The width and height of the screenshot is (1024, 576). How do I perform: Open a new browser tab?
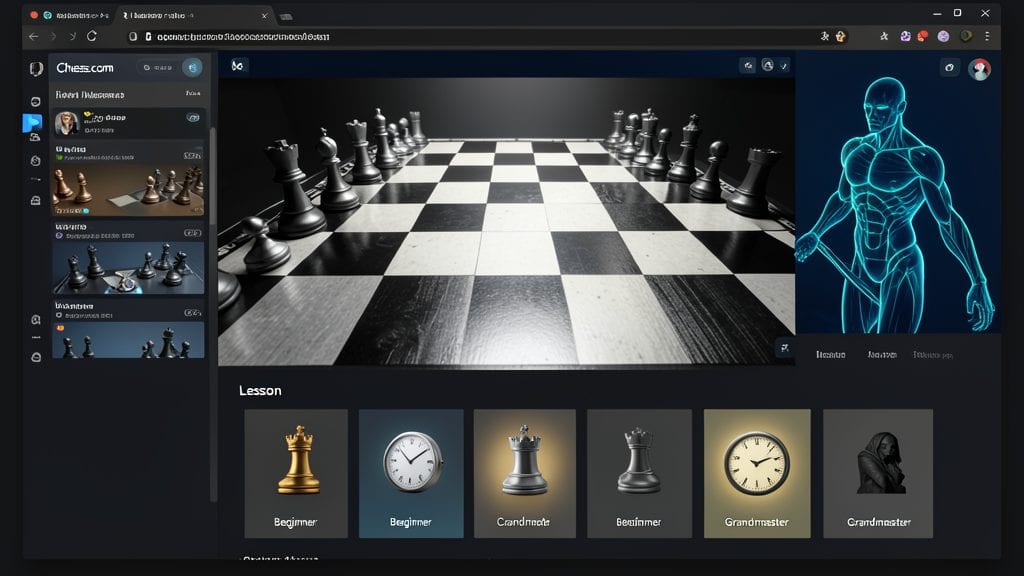tap(286, 16)
